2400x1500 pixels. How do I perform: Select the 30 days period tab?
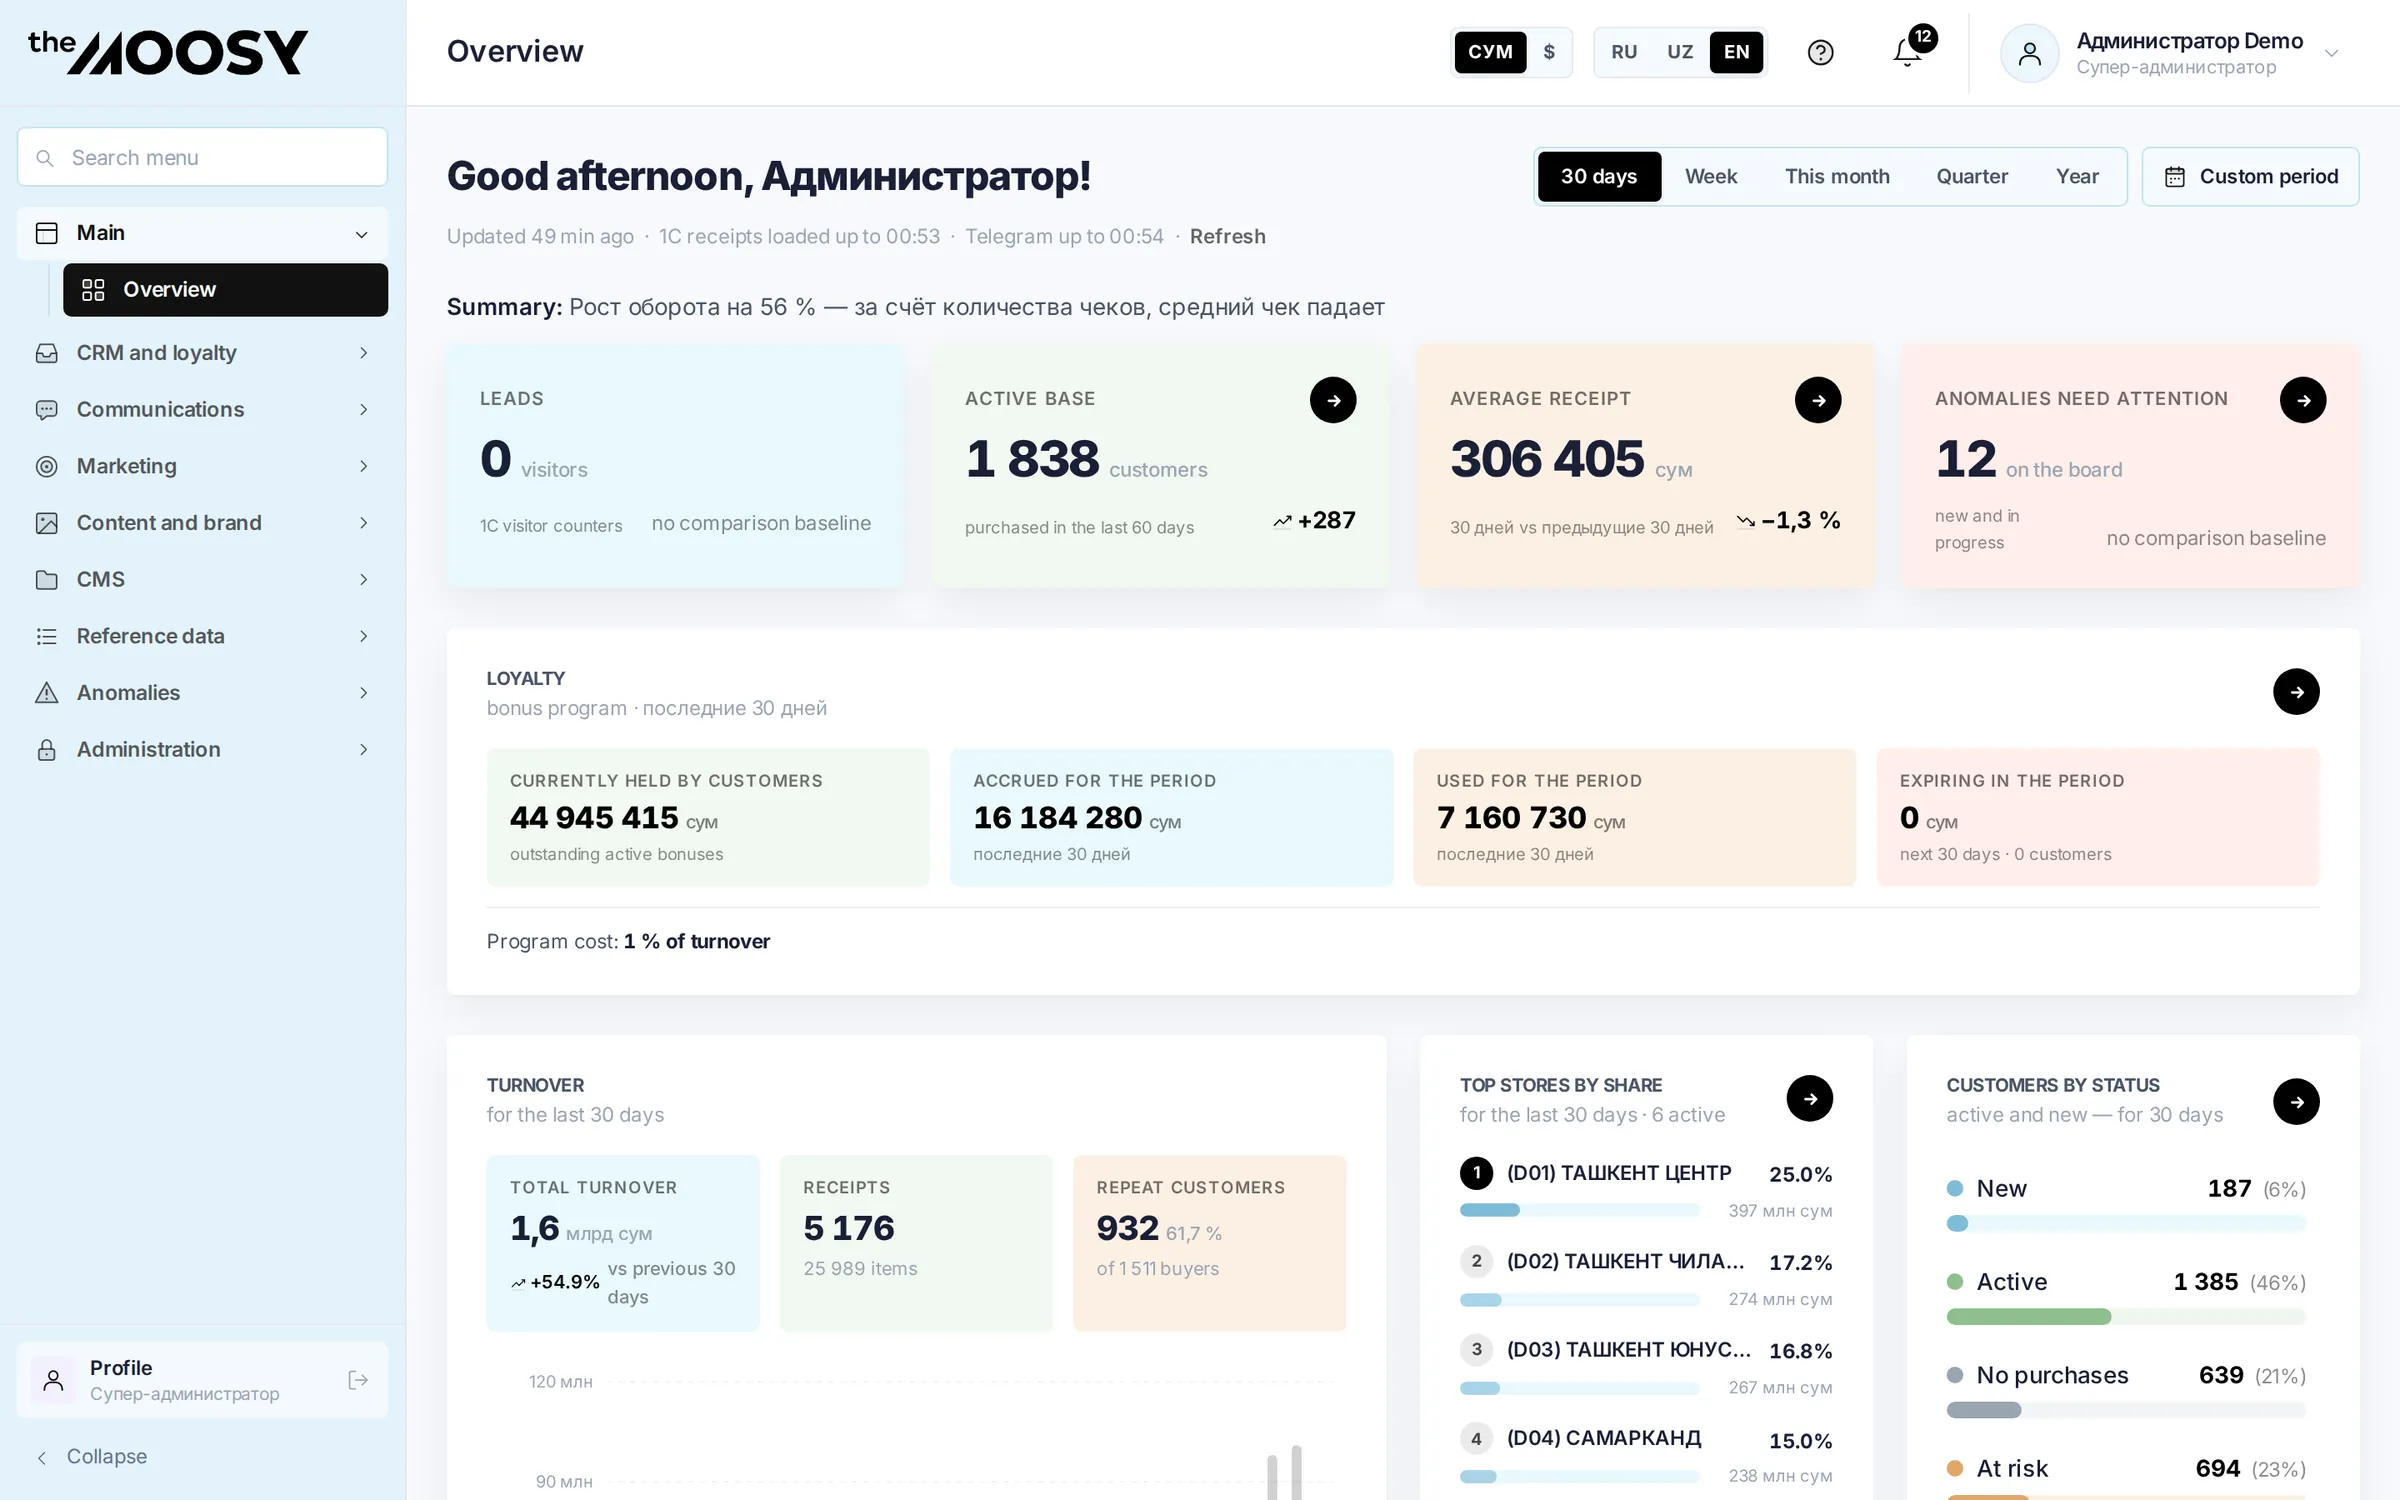1599,176
